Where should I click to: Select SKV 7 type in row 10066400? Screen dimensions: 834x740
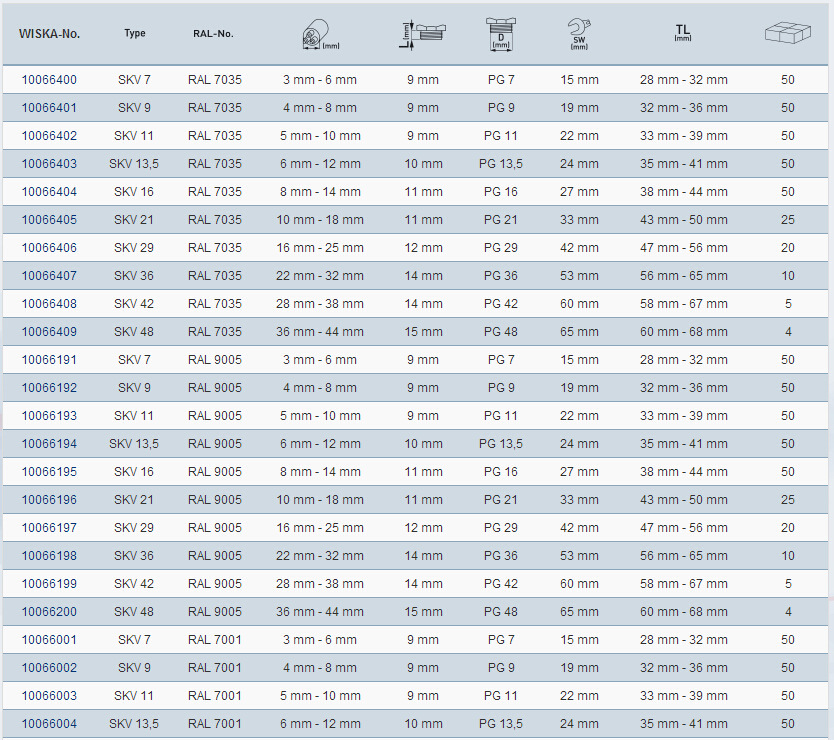[134, 80]
